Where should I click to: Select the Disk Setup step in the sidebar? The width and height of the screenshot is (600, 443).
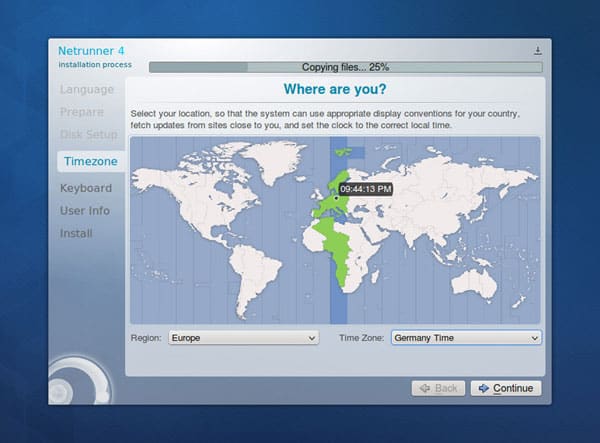click(89, 135)
